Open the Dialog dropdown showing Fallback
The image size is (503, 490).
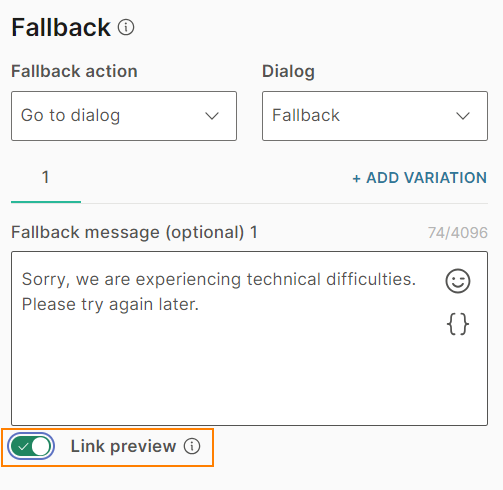(375, 116)
